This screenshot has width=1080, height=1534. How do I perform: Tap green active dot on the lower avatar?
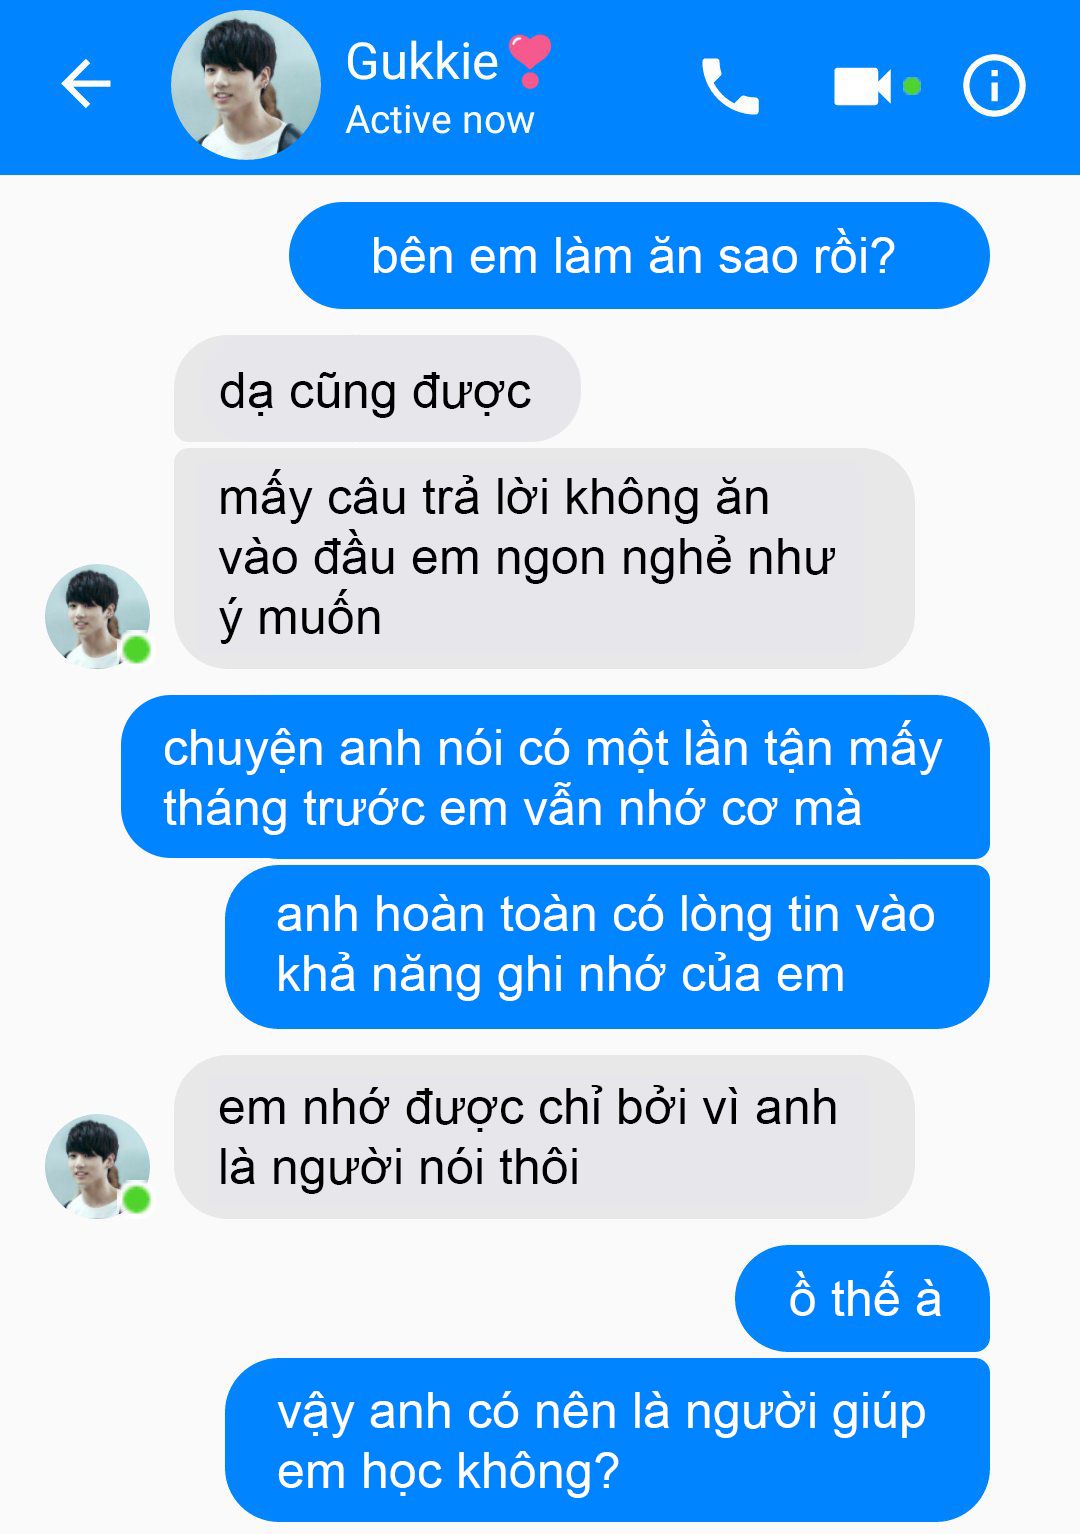click(137, 1199)
